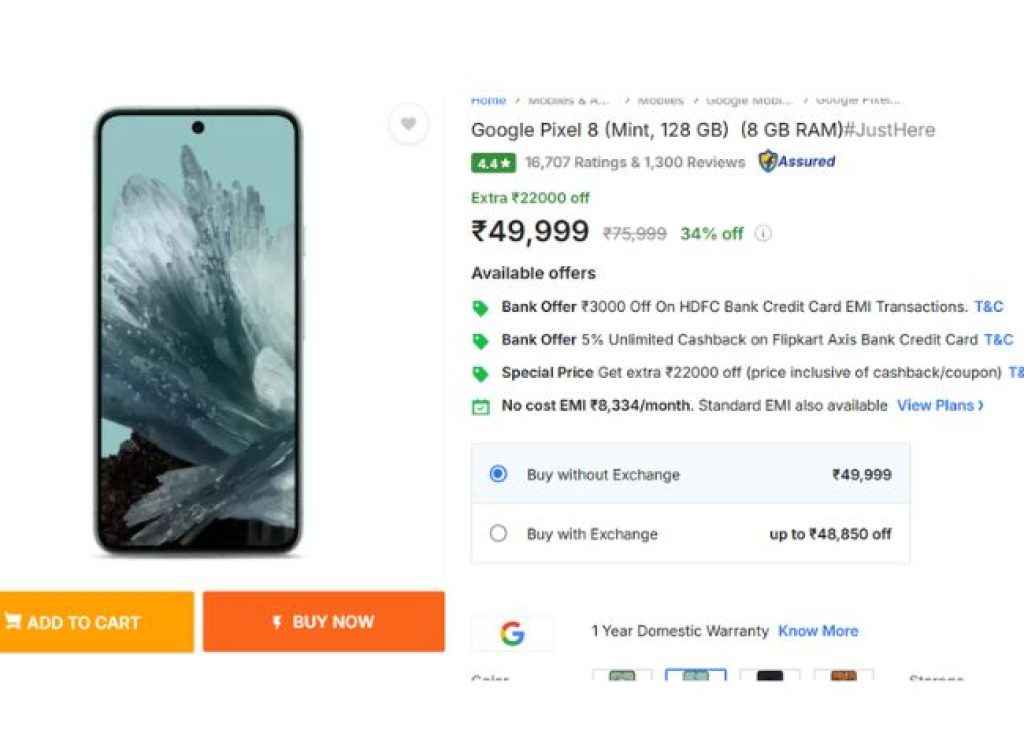This screenshot has width=1024, height=756.
Task: Select the black Obsidian color swatch
Action: pyautogui.click(x=769, y=676)
